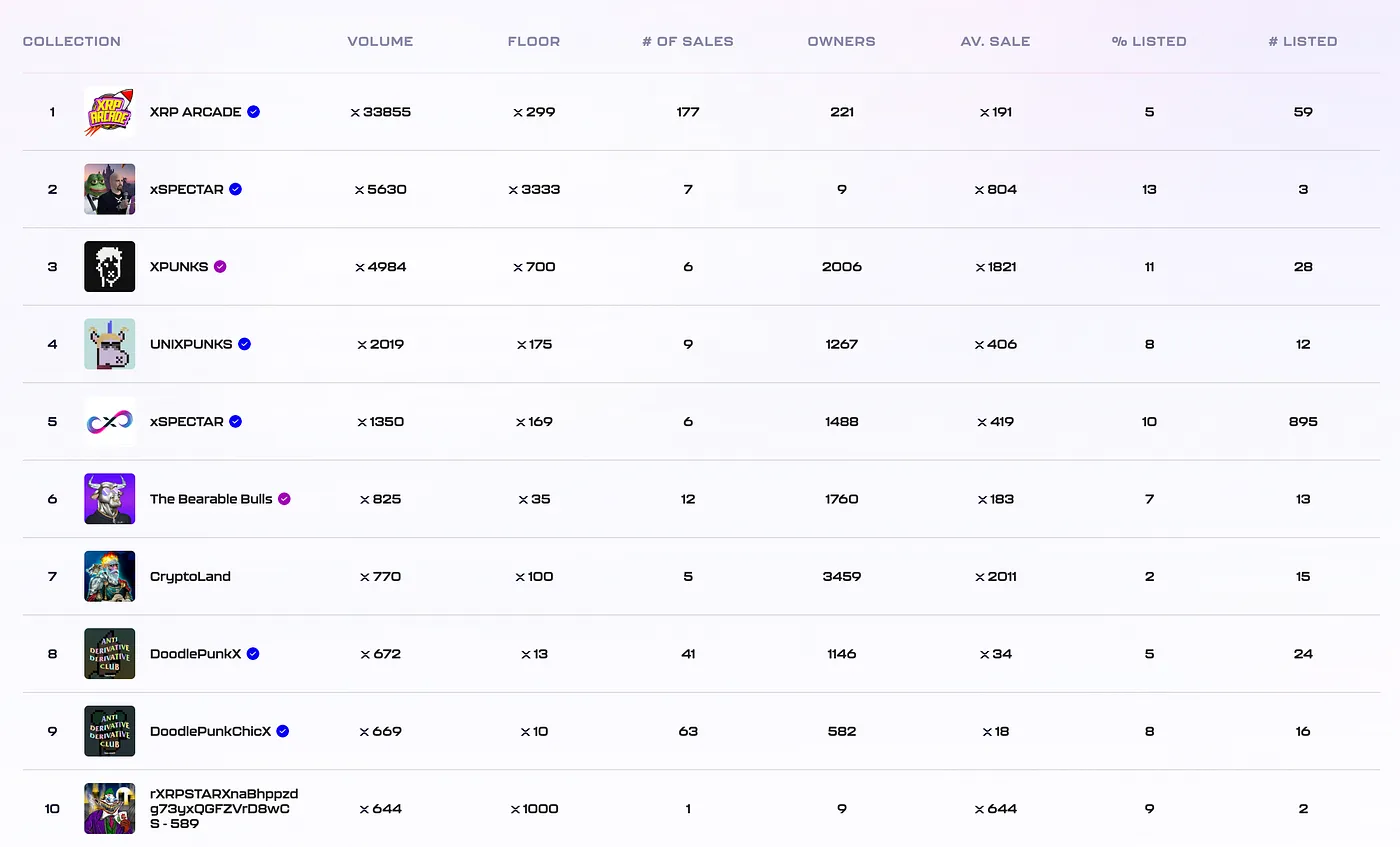Viewport: 1400px width, 847px height.
Task: Click the XRP ARCADE collection thumbnail
Action: pyautogui.click(x=109, y=112)
